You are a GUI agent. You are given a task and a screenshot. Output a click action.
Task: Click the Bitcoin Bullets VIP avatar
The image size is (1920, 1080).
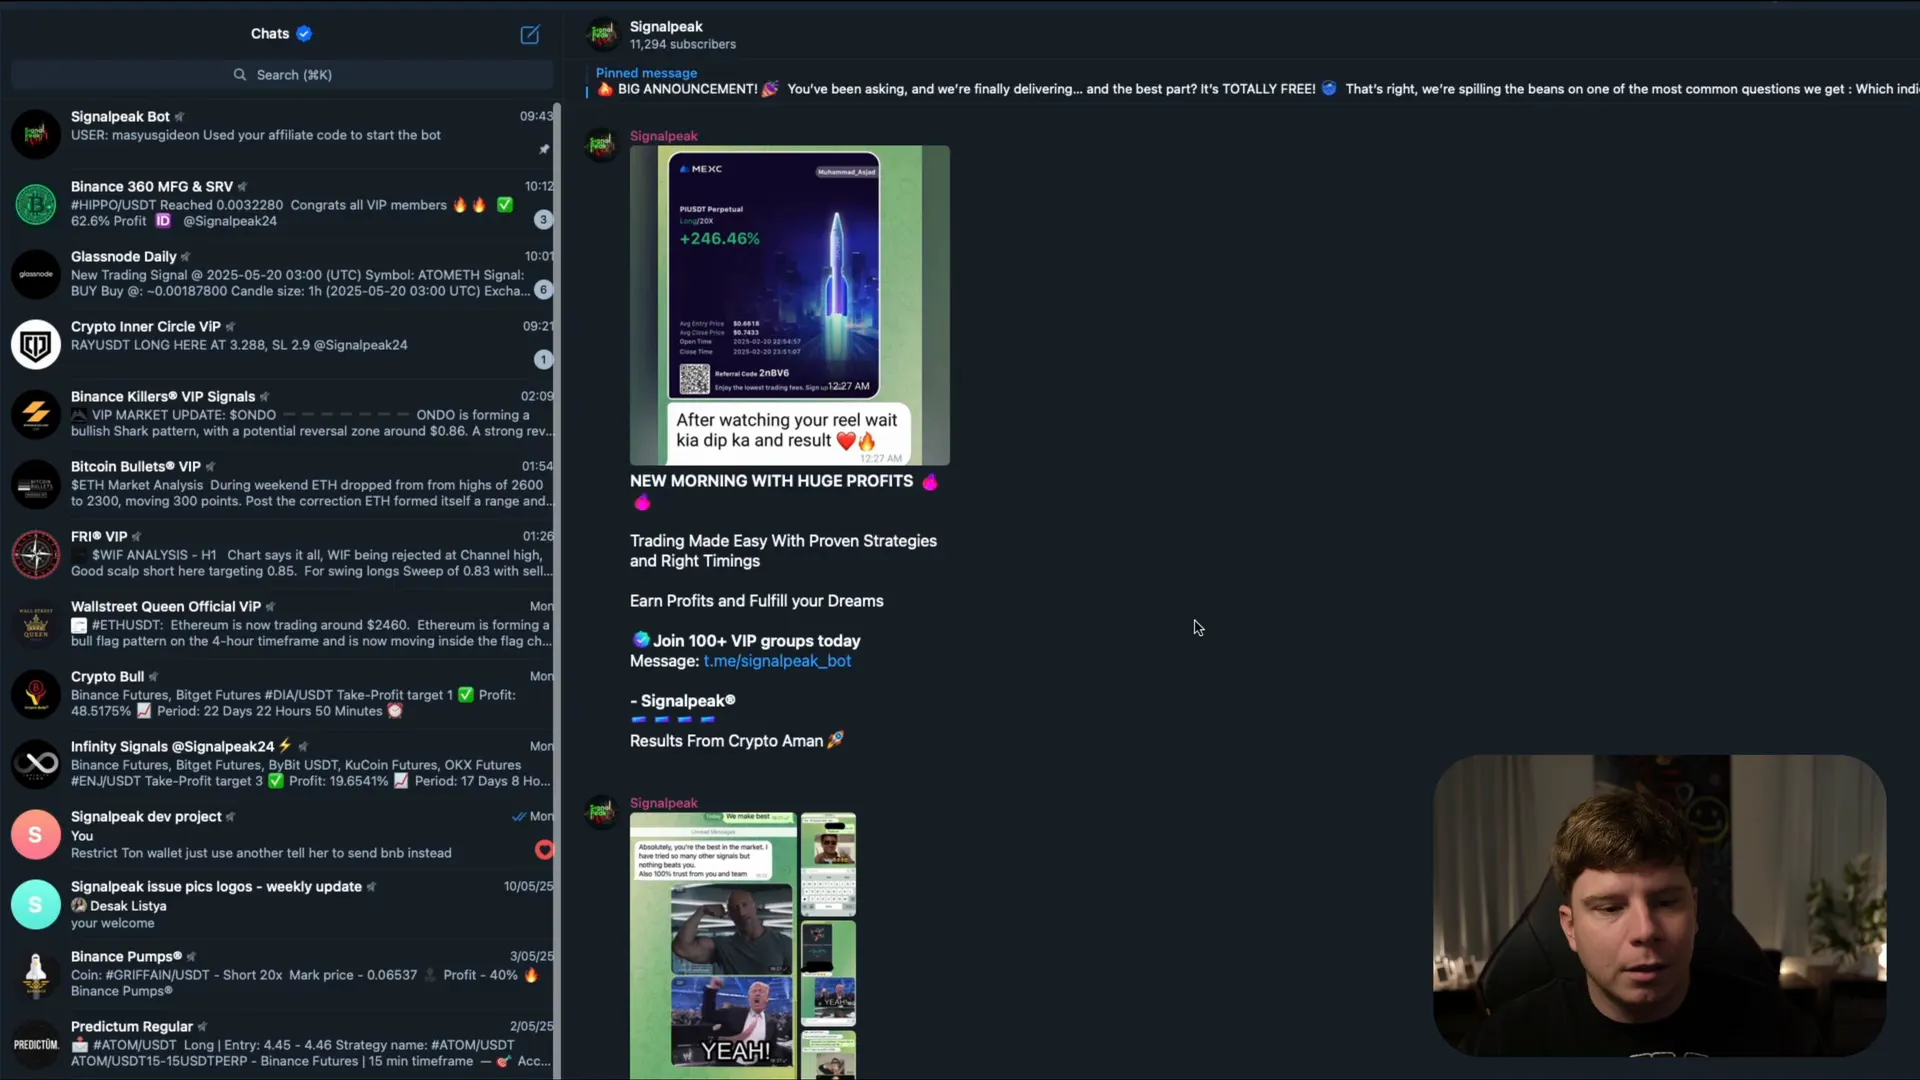point(36,484)
